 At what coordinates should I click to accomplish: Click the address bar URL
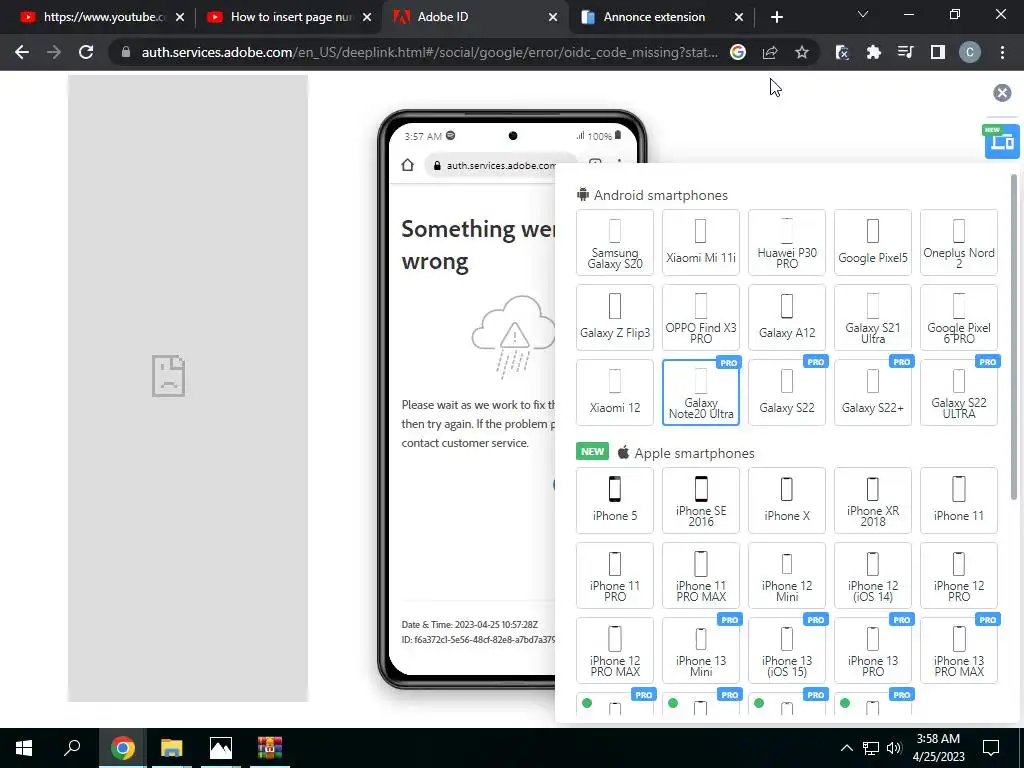click(429, 52)
